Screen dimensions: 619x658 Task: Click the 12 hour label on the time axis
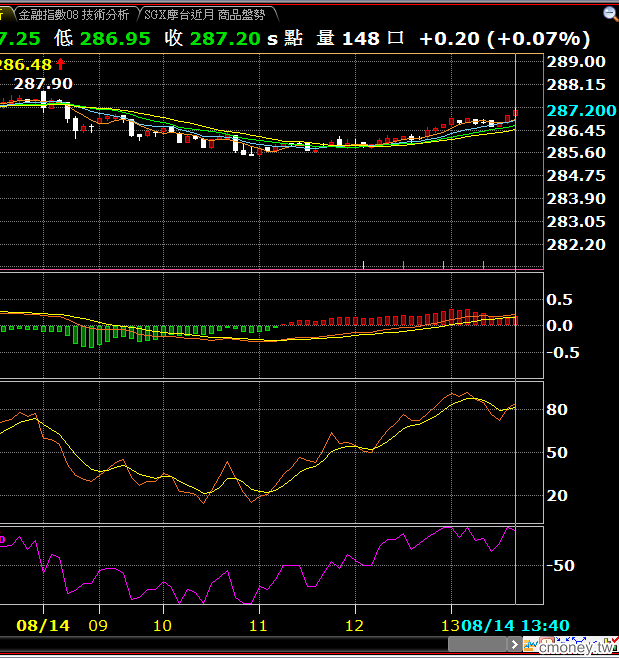(354, 626)
